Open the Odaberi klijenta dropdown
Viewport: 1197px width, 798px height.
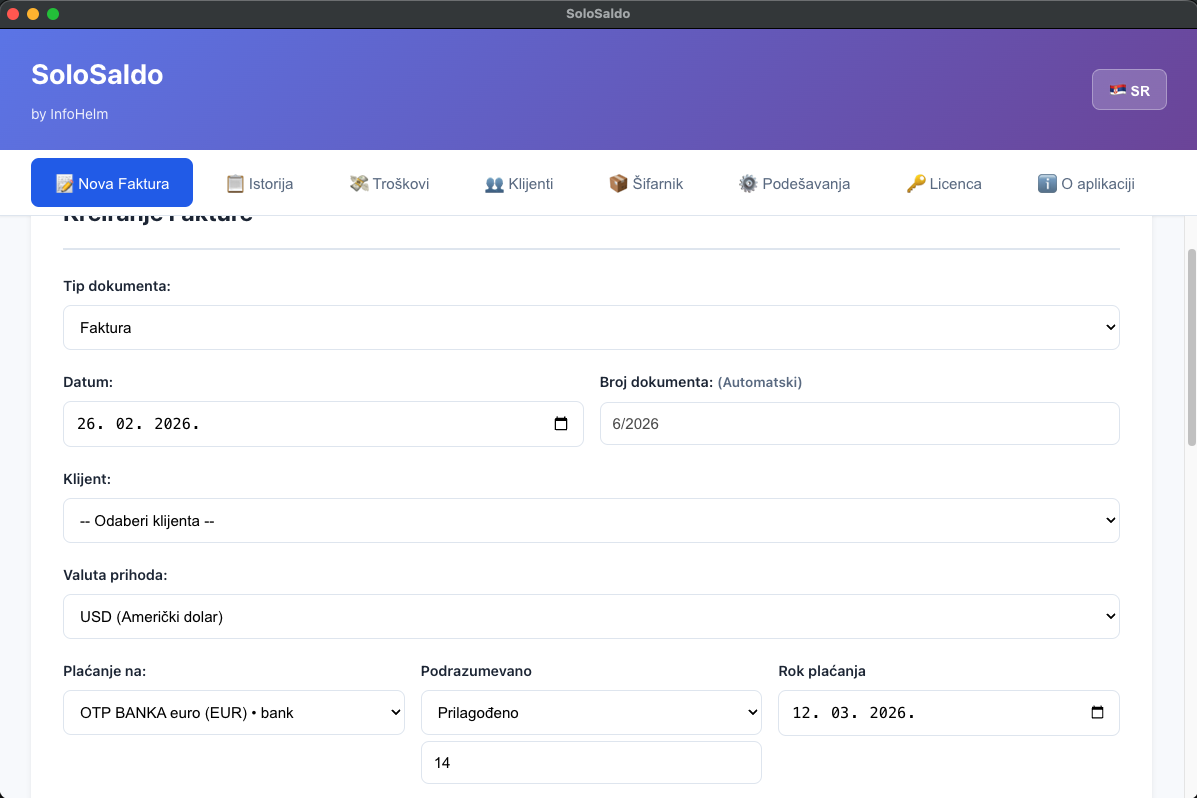[591, 521]
